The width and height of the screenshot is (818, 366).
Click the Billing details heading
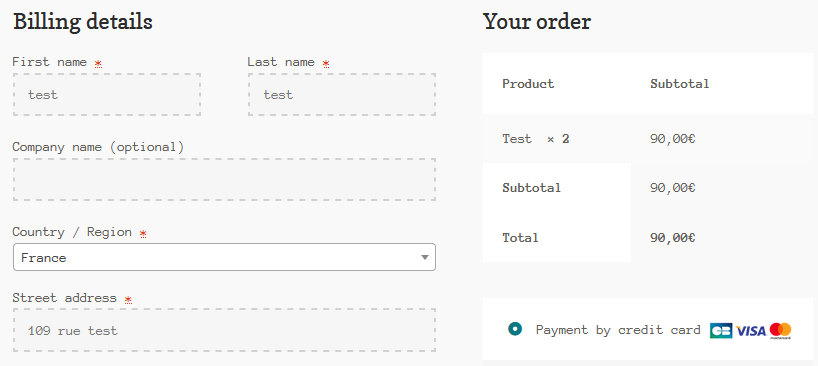83,22
